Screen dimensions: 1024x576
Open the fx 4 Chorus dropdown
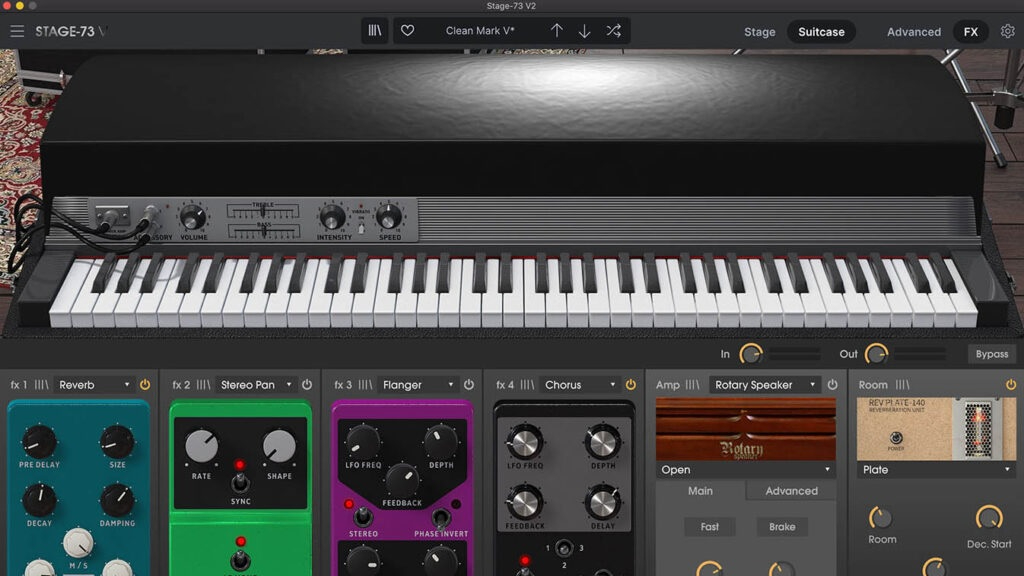point(580,385)
